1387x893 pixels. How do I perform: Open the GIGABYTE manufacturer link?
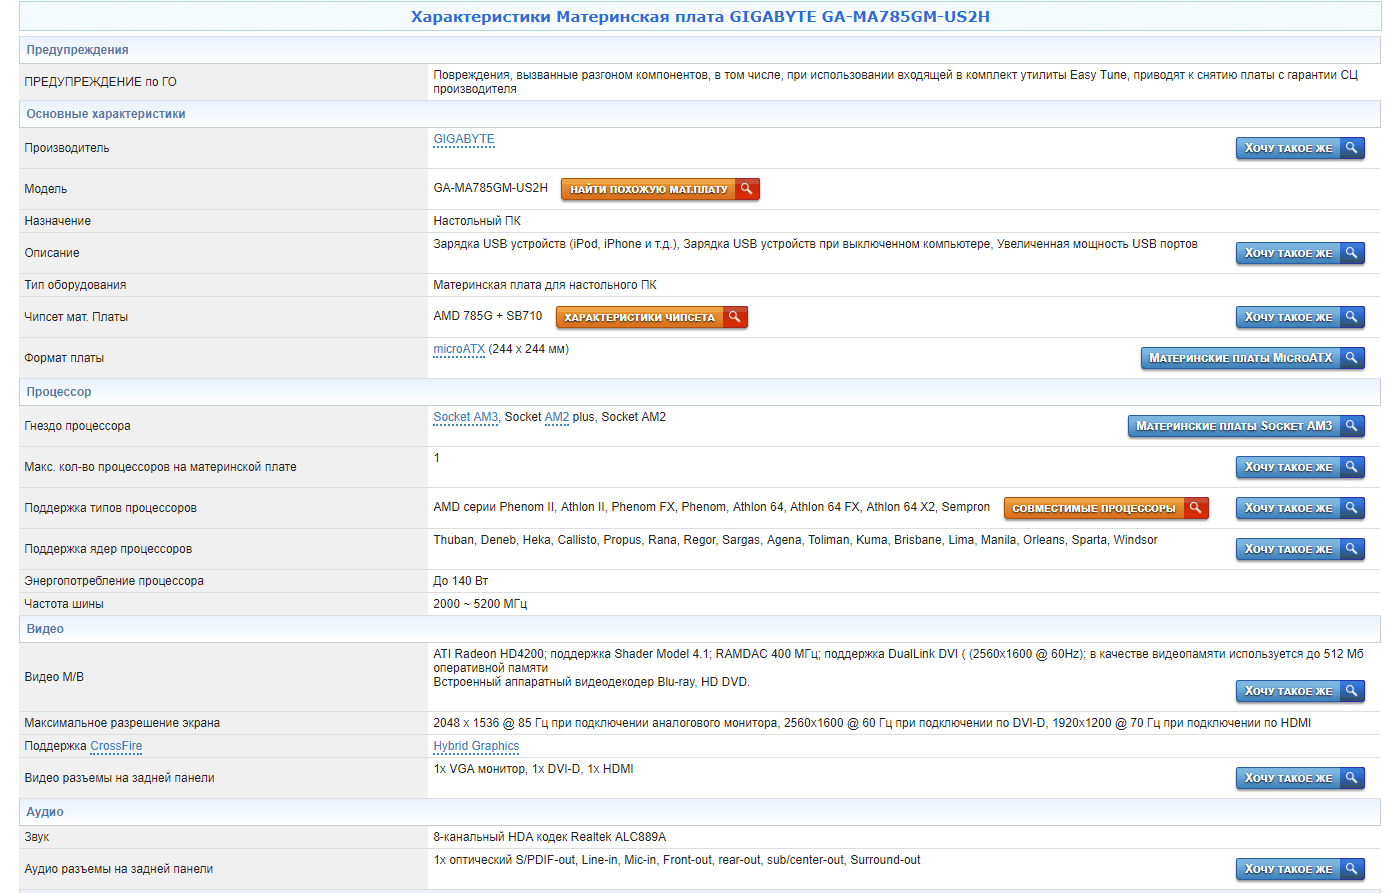click(x=464, y=139)
